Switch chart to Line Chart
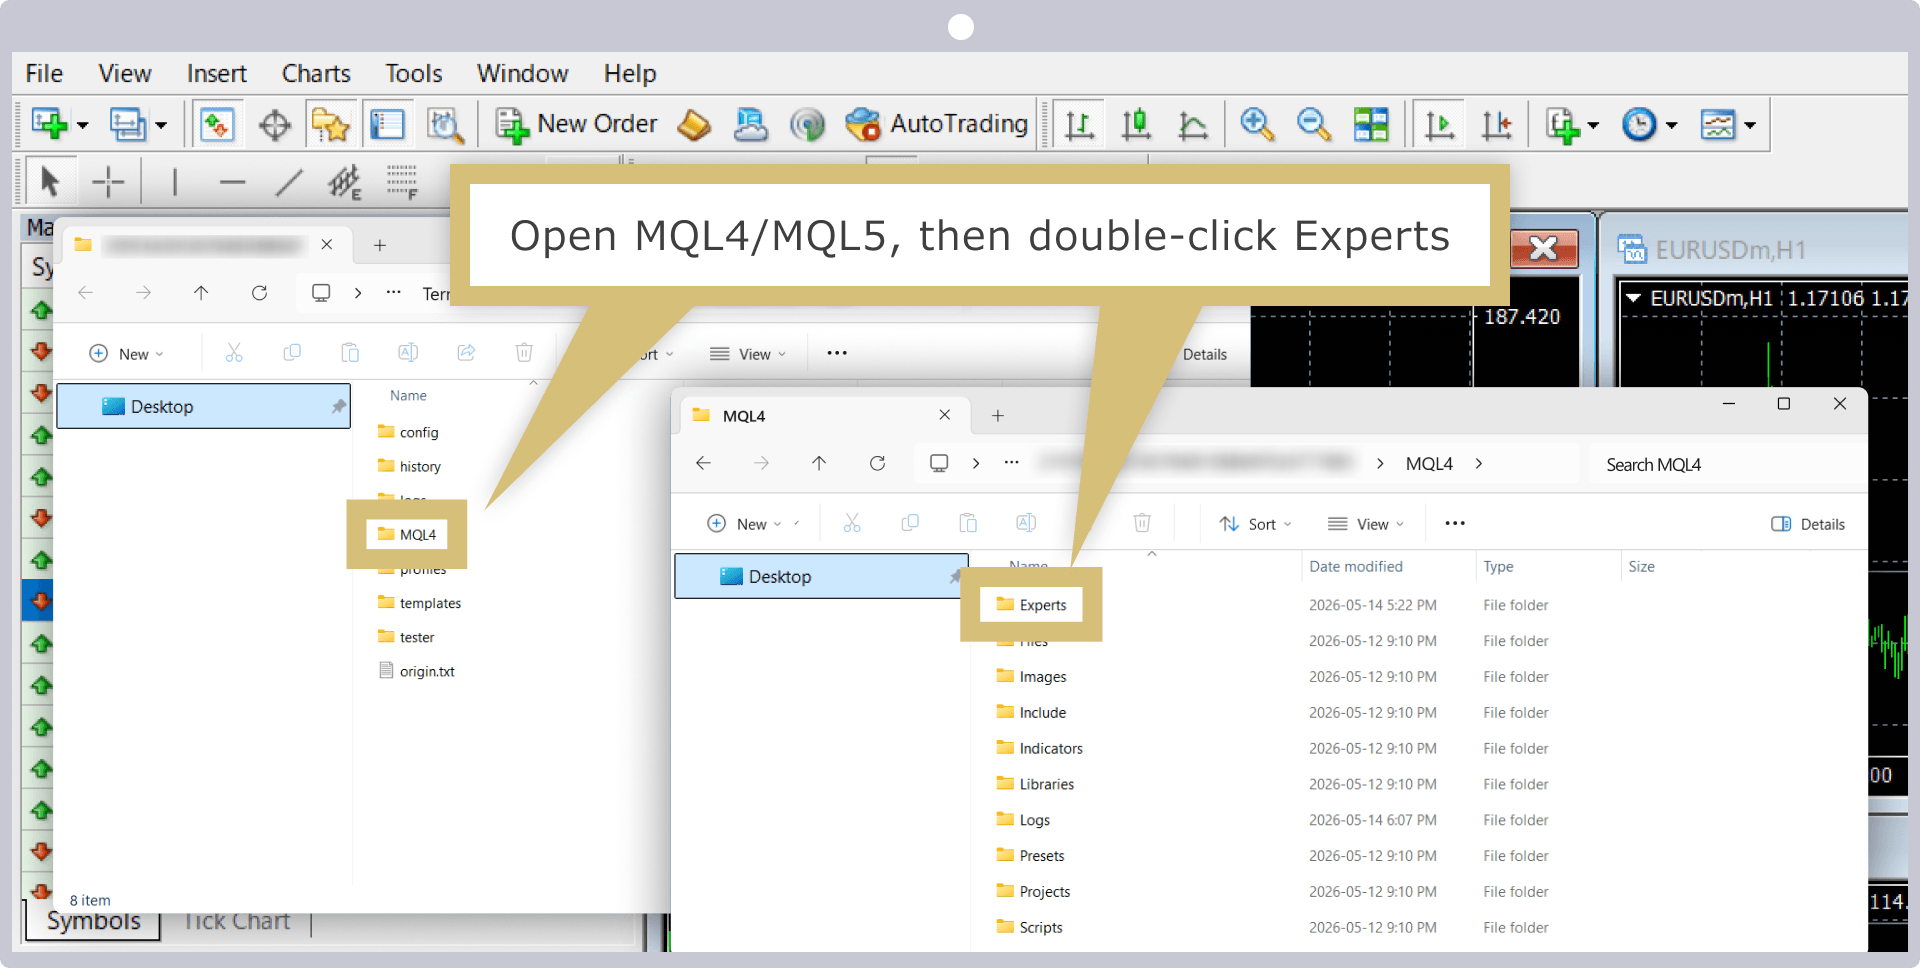 [1193, 124]
